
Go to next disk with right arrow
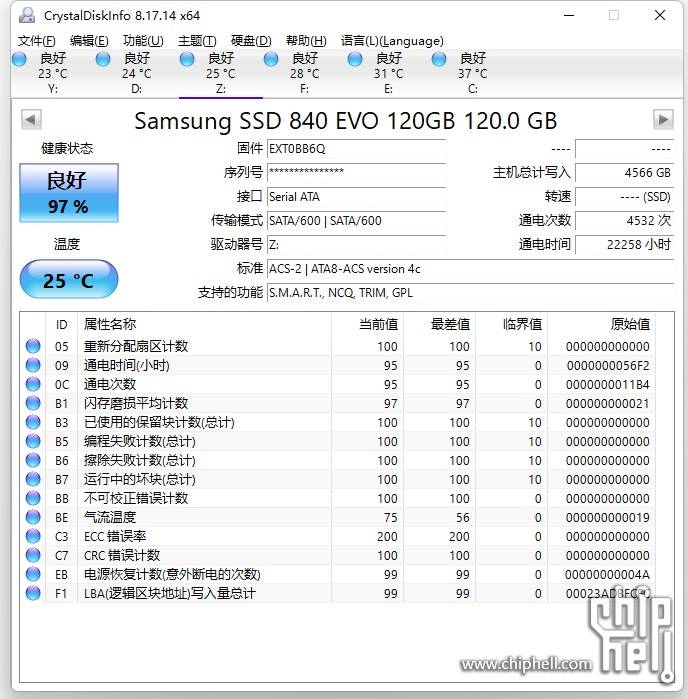[663, 119]
